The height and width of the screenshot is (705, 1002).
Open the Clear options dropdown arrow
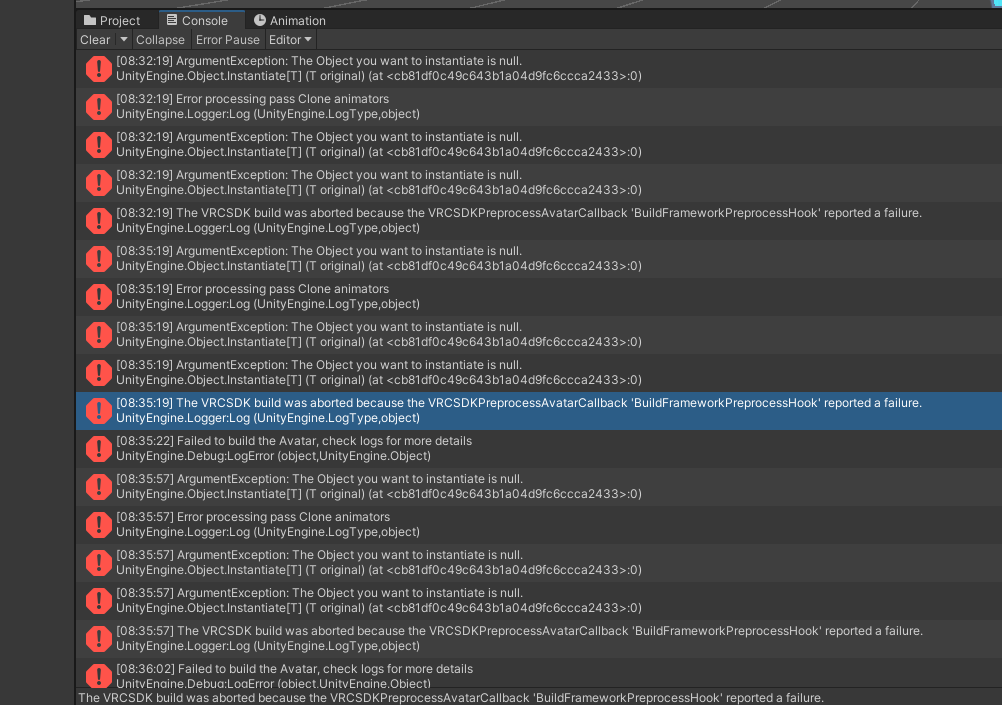pyautogui.click(x=124, y=40)
